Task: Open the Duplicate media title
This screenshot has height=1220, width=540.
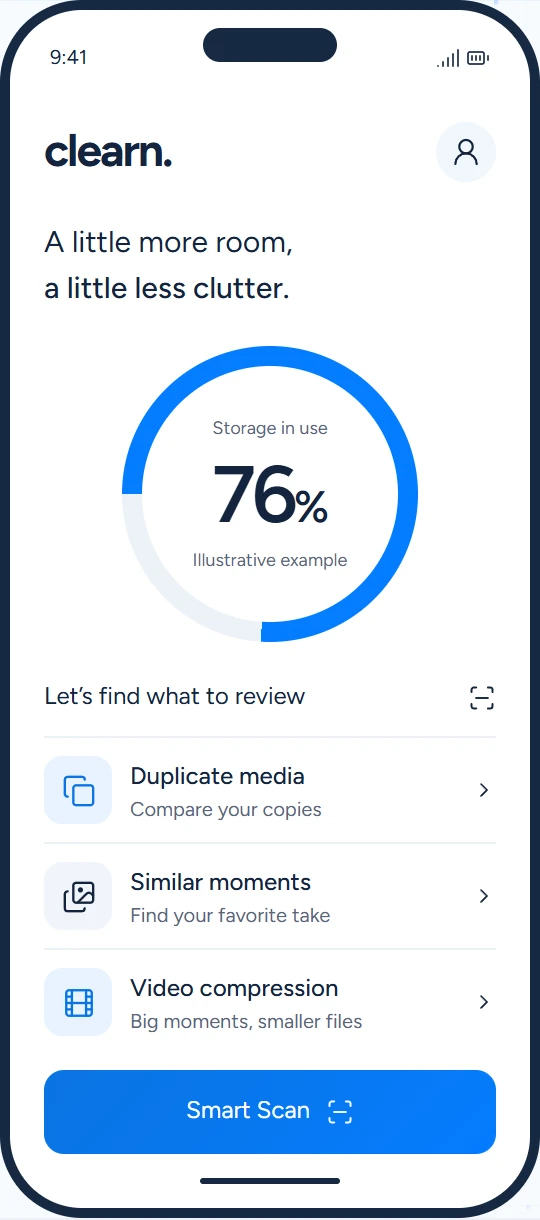Action: tap(217, 776)
